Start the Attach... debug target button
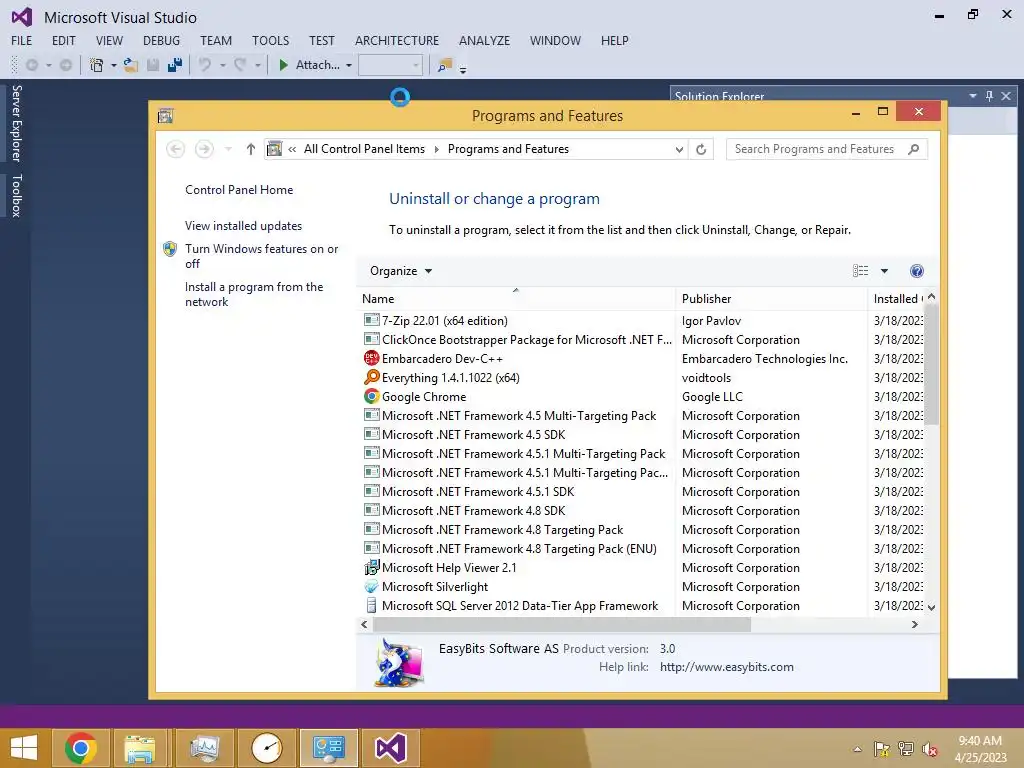Image resolution: width=1024 pixels, height=768 pixels. [309, 65]
